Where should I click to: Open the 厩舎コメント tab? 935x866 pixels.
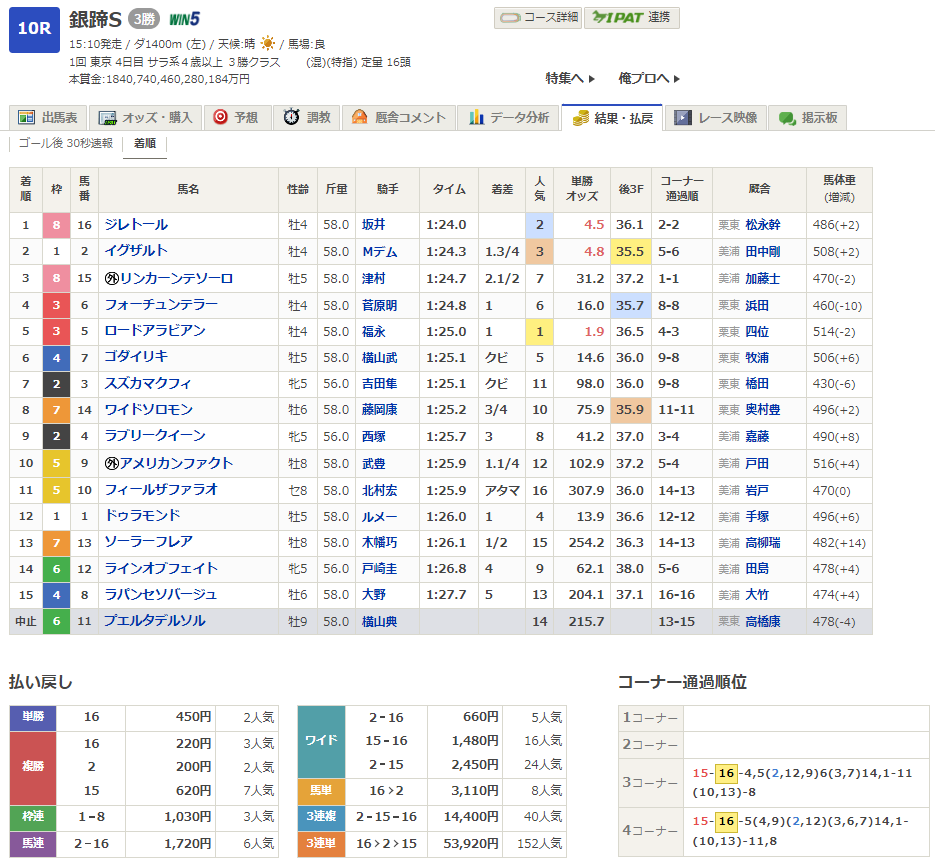[398, 118]
